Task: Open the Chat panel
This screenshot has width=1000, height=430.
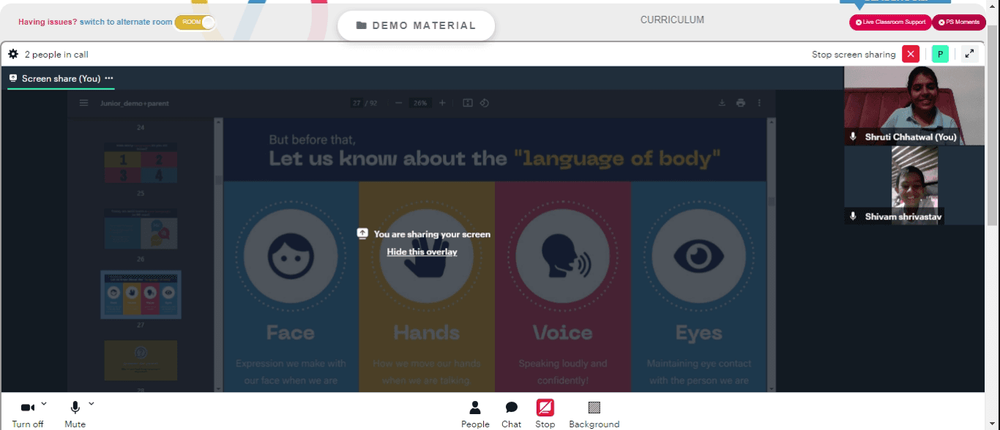Action: [511, 414]
